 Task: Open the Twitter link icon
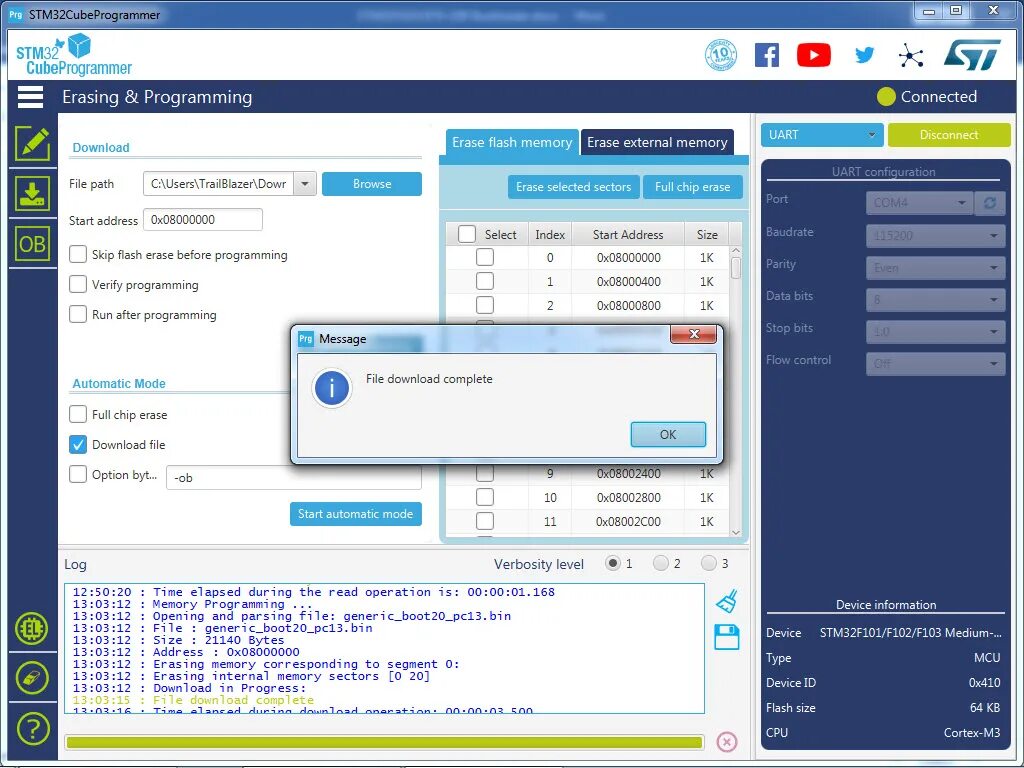864,55
